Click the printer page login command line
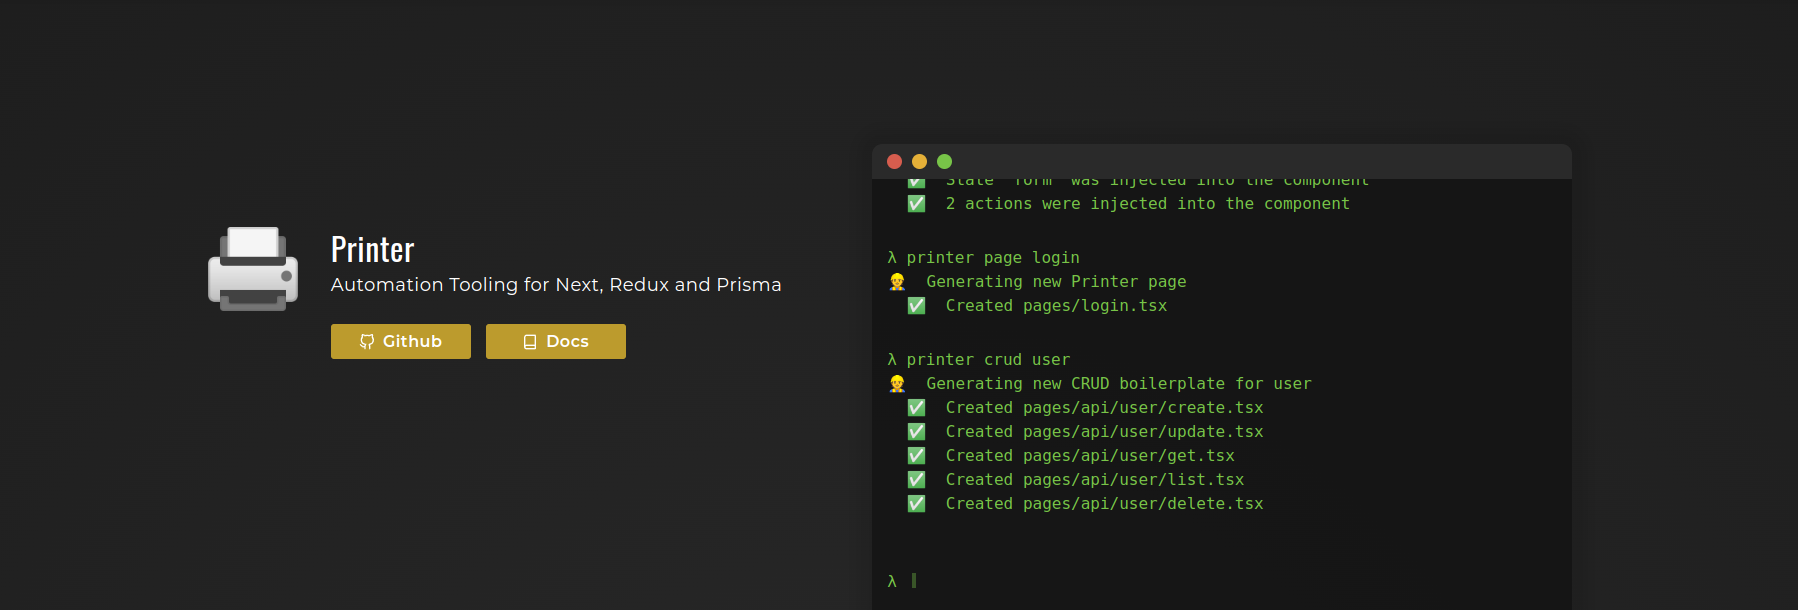This screenshot has height=610, width=1798. pyautogui.click(x=992, y=258)
